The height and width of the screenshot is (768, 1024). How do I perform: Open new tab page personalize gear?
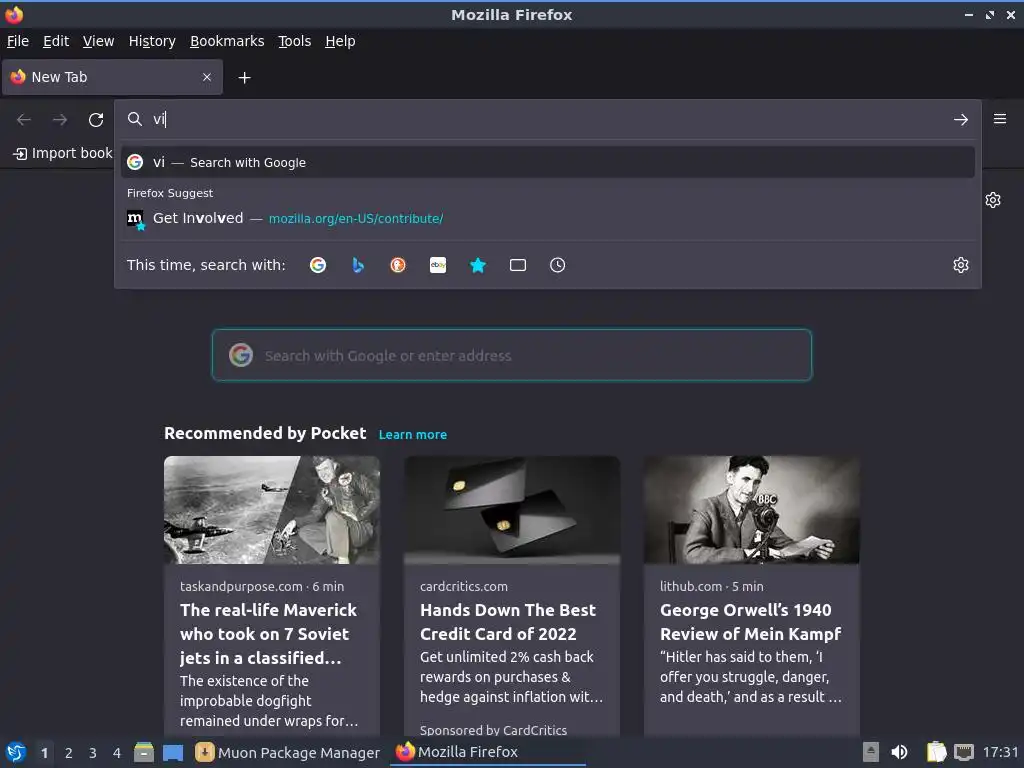(993, 200)
